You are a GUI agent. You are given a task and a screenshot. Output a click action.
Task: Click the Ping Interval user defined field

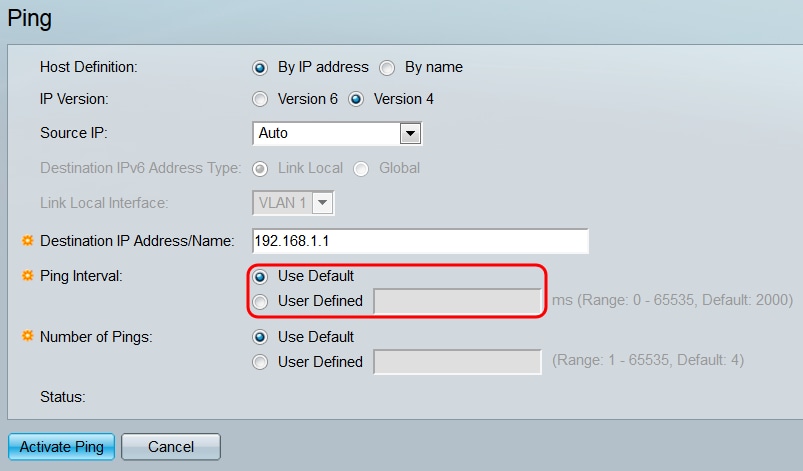click(457, 301)
